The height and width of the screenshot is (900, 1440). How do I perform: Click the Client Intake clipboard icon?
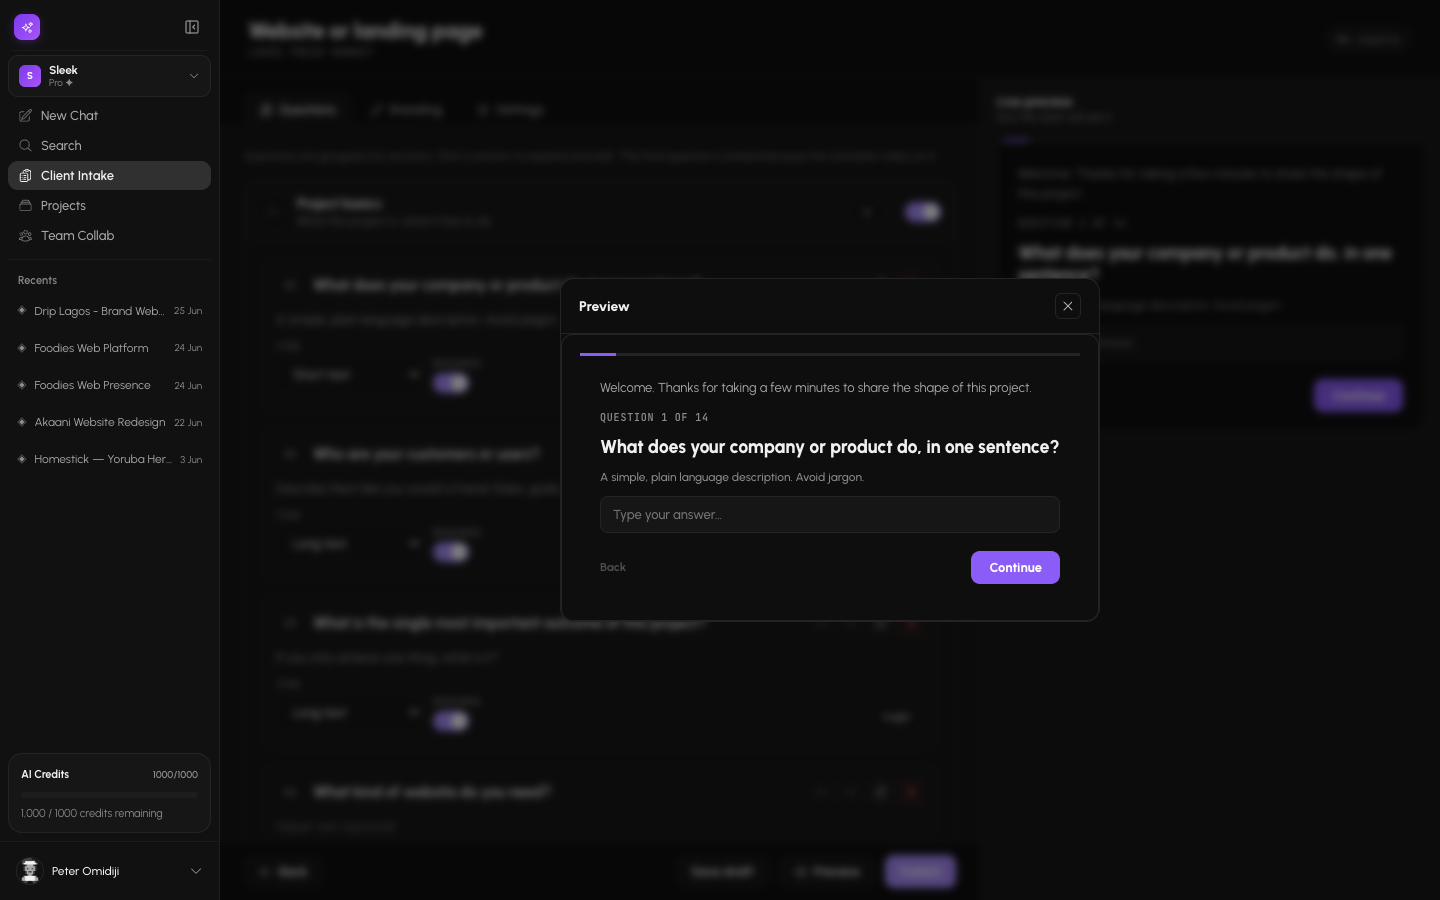(26, 176)
